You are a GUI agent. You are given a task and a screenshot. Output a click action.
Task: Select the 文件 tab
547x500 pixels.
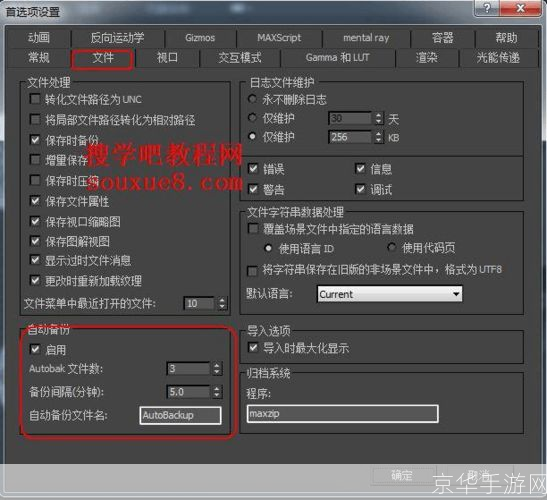click(x=103, y=58)
